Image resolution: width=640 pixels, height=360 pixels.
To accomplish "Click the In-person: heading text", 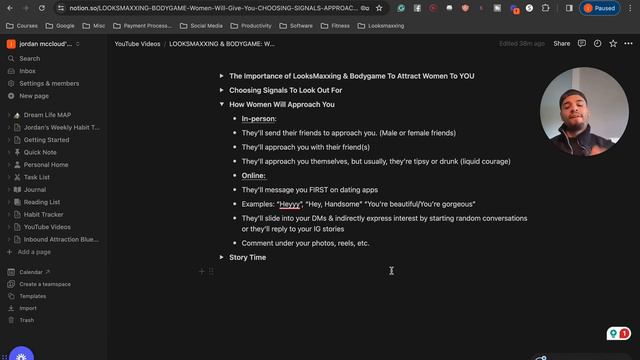I will pos(259,119).
